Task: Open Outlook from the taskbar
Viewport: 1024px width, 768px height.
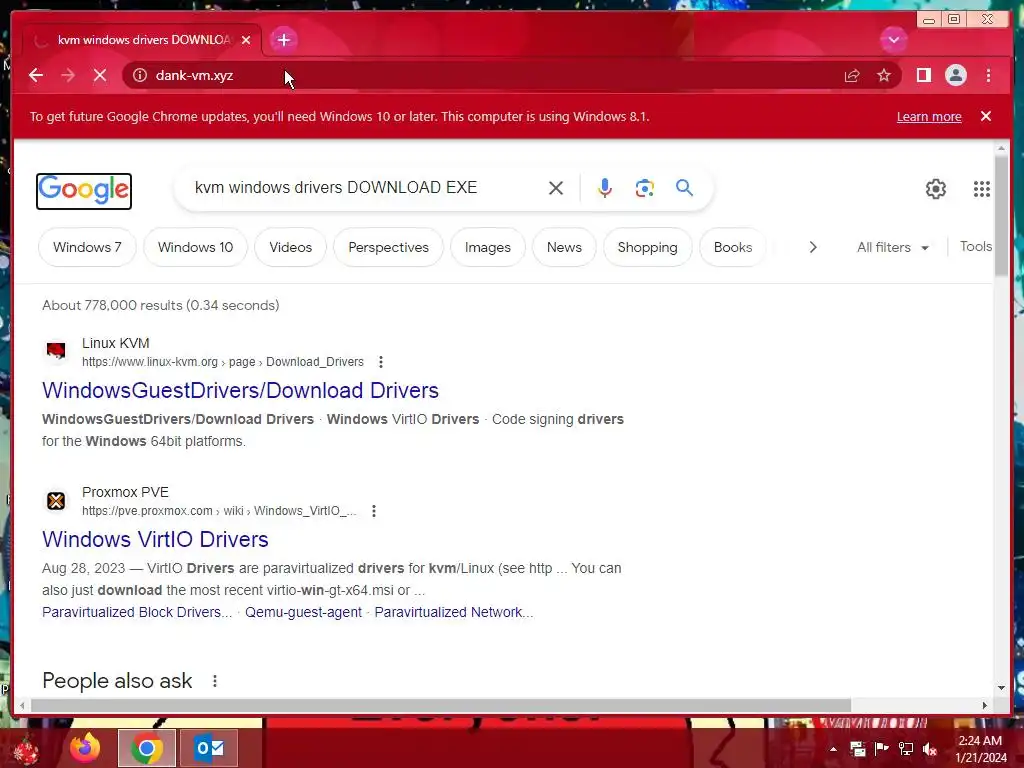Action: coord(209,748)
